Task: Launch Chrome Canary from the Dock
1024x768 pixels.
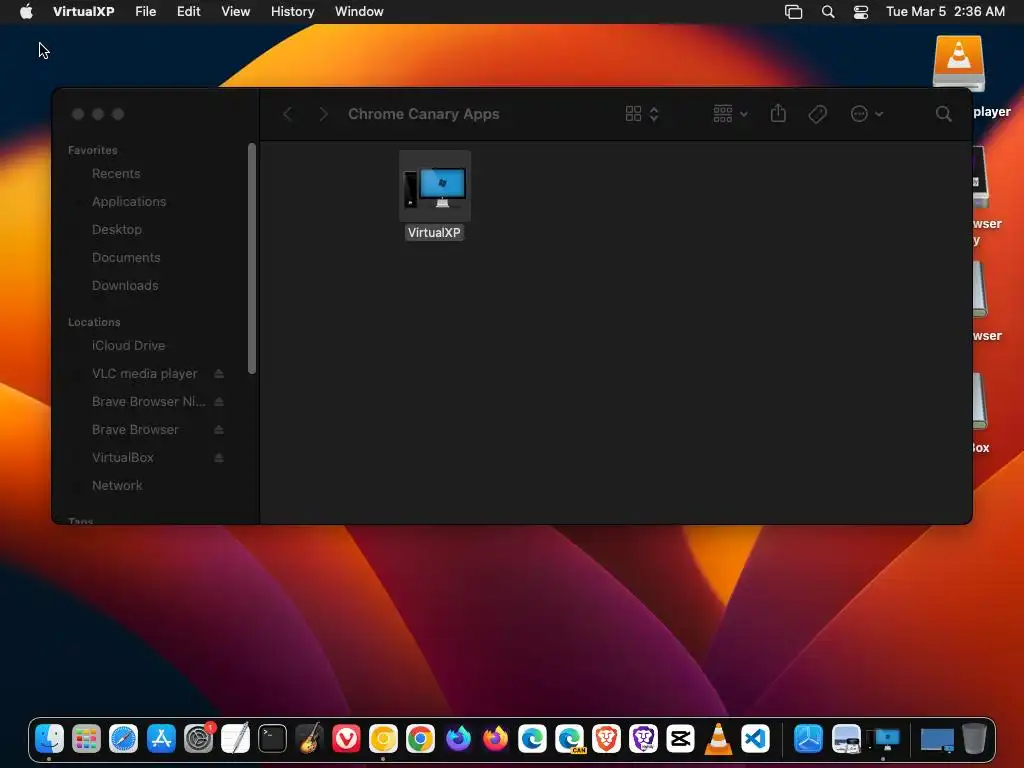Action: pyautogui.click(x=383, y=739)
